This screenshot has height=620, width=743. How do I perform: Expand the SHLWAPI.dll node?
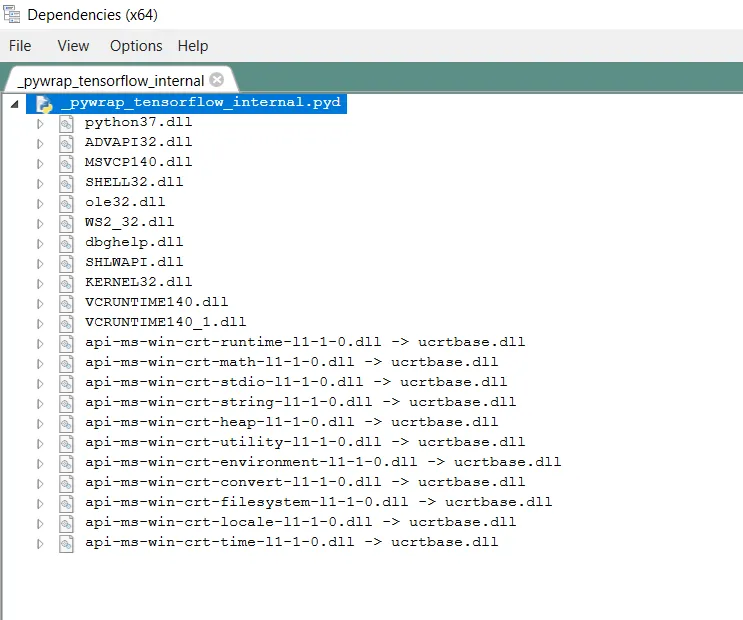click(40, 264)
